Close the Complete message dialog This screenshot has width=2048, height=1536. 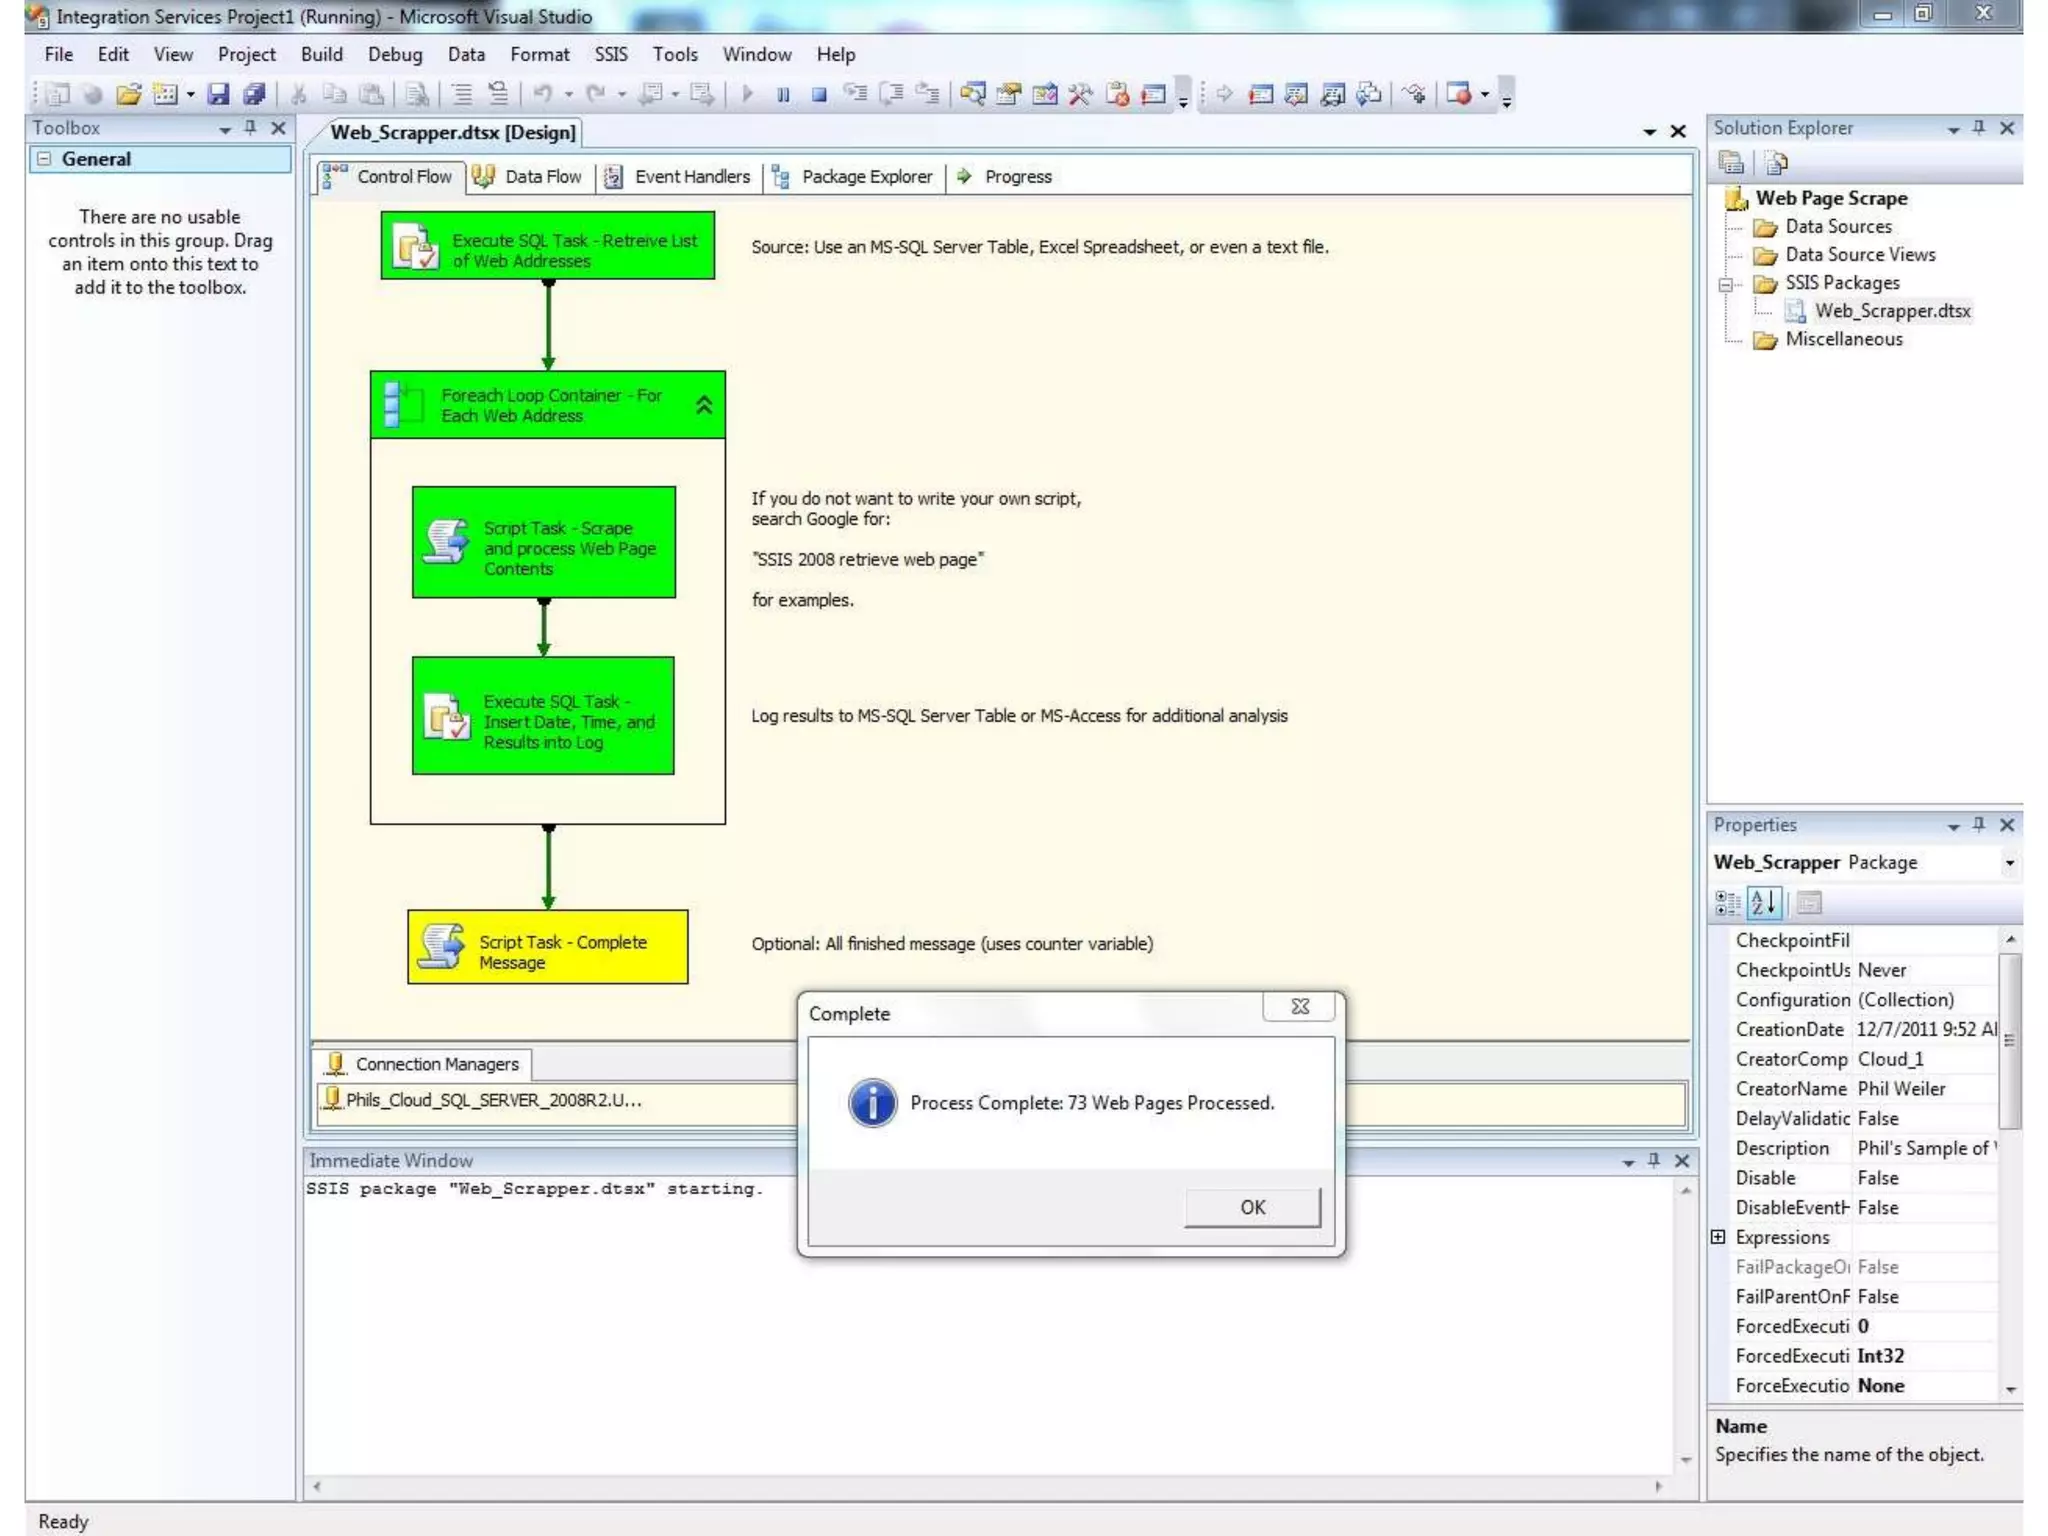click(1299, 1007)
